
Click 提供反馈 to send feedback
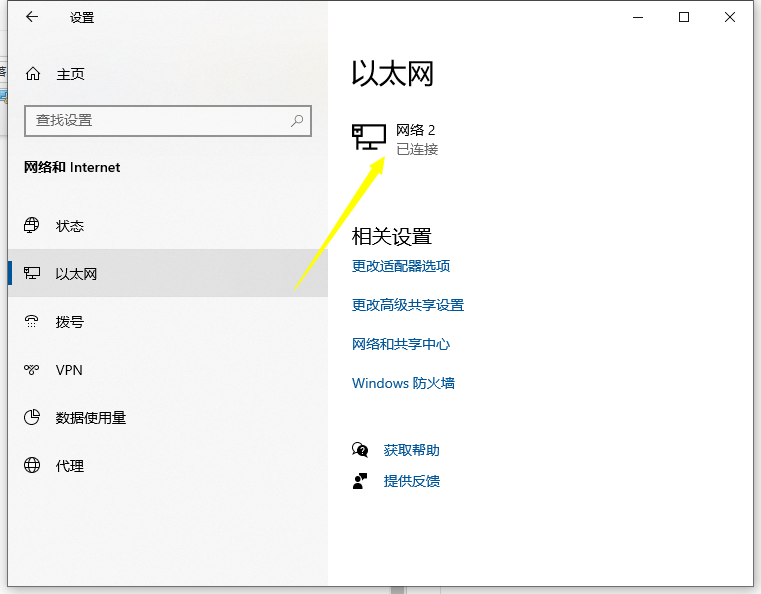click(411, 481)
